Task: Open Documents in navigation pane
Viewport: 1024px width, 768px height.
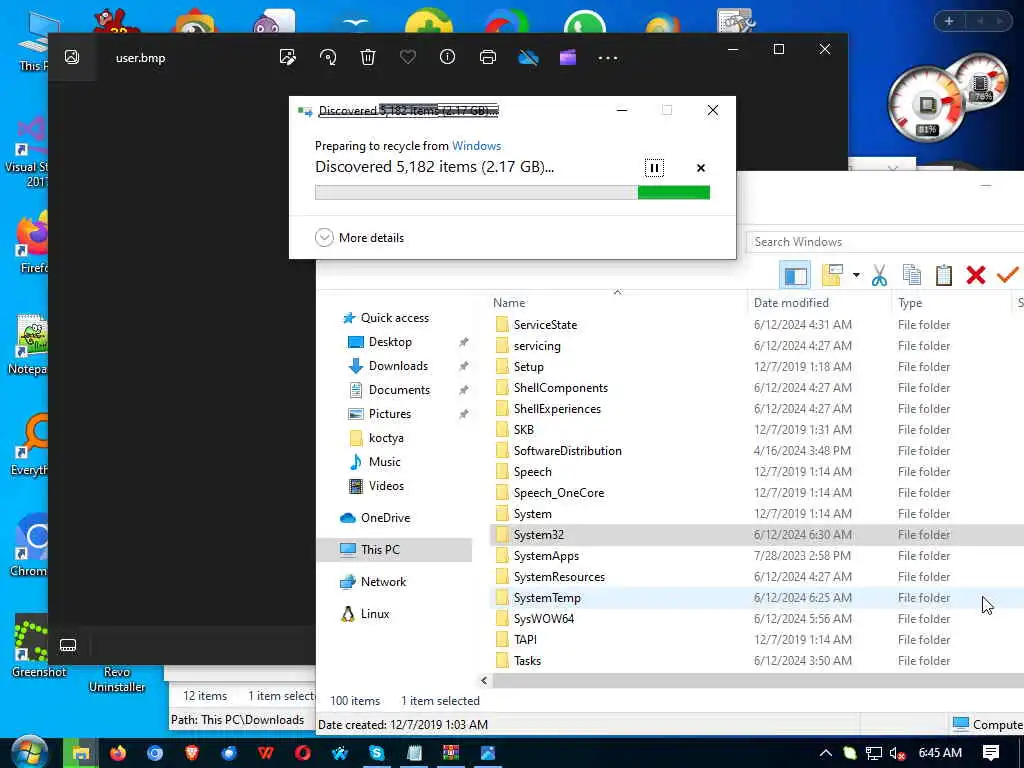Action: pos(399,390)
